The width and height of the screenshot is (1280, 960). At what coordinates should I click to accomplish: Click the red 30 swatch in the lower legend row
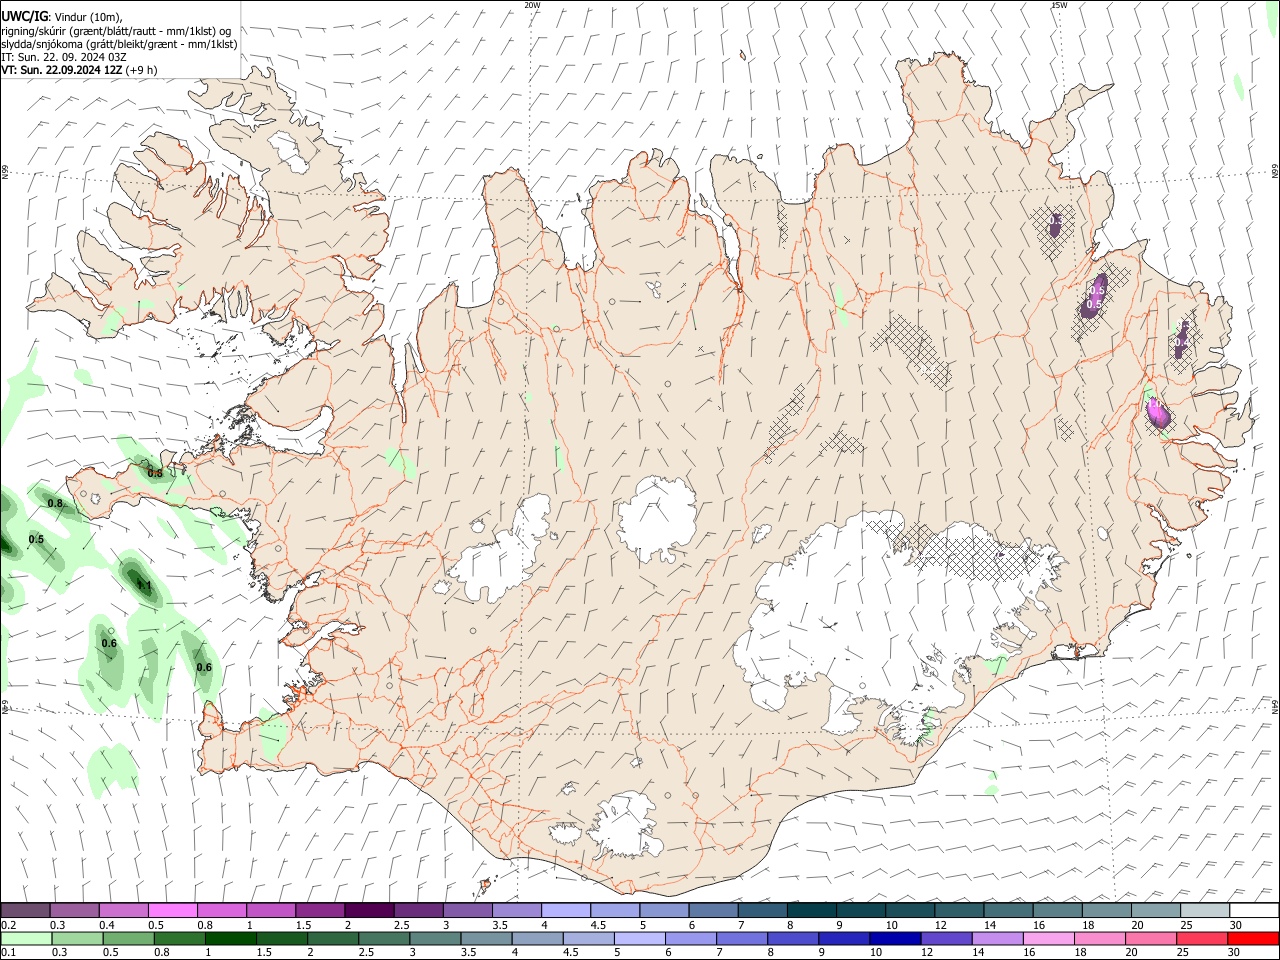pyautogui.click(x=1252, y=938)
